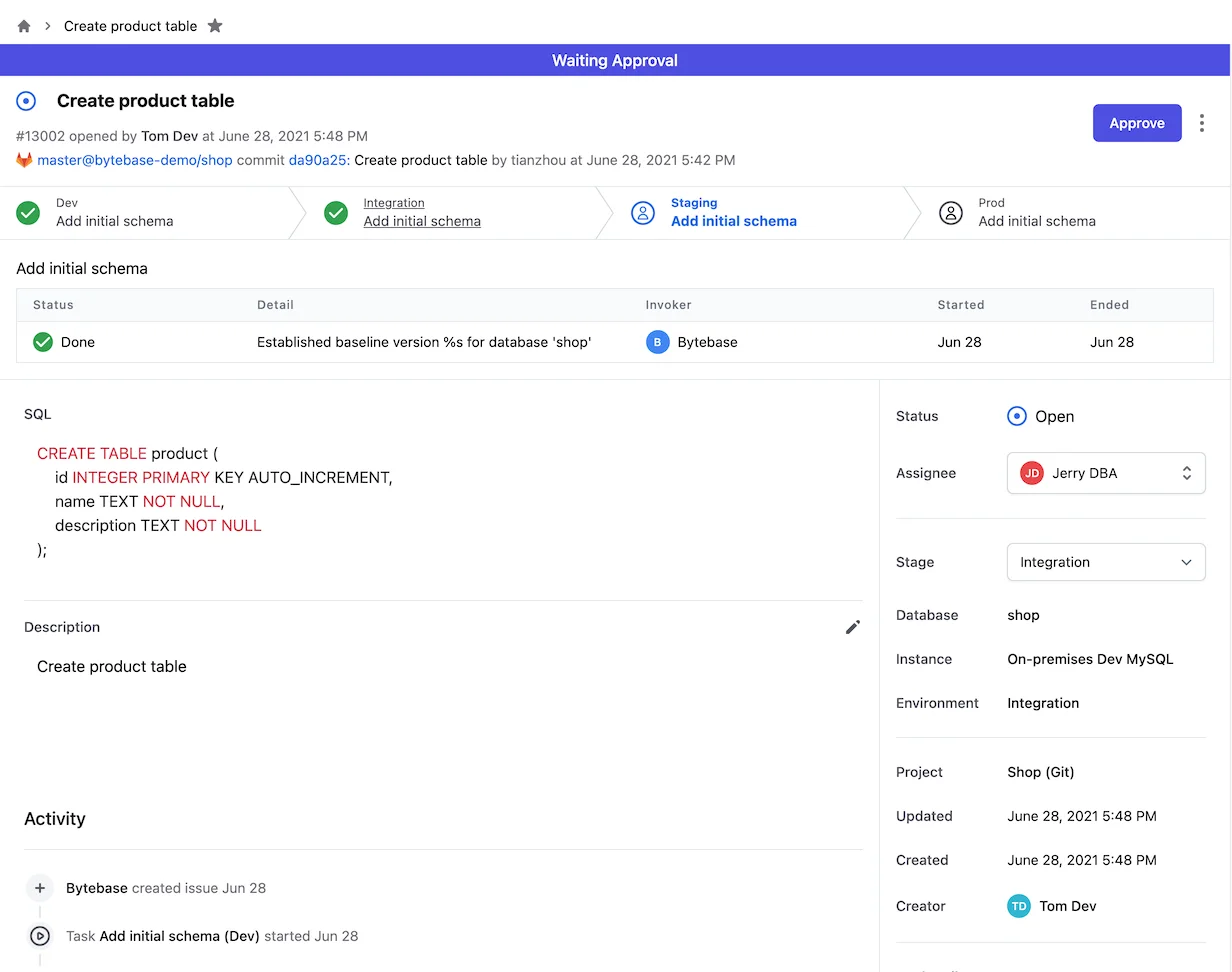Click the Open status radio icon
Screen dimensions: 1232x972
[1016, 416]
